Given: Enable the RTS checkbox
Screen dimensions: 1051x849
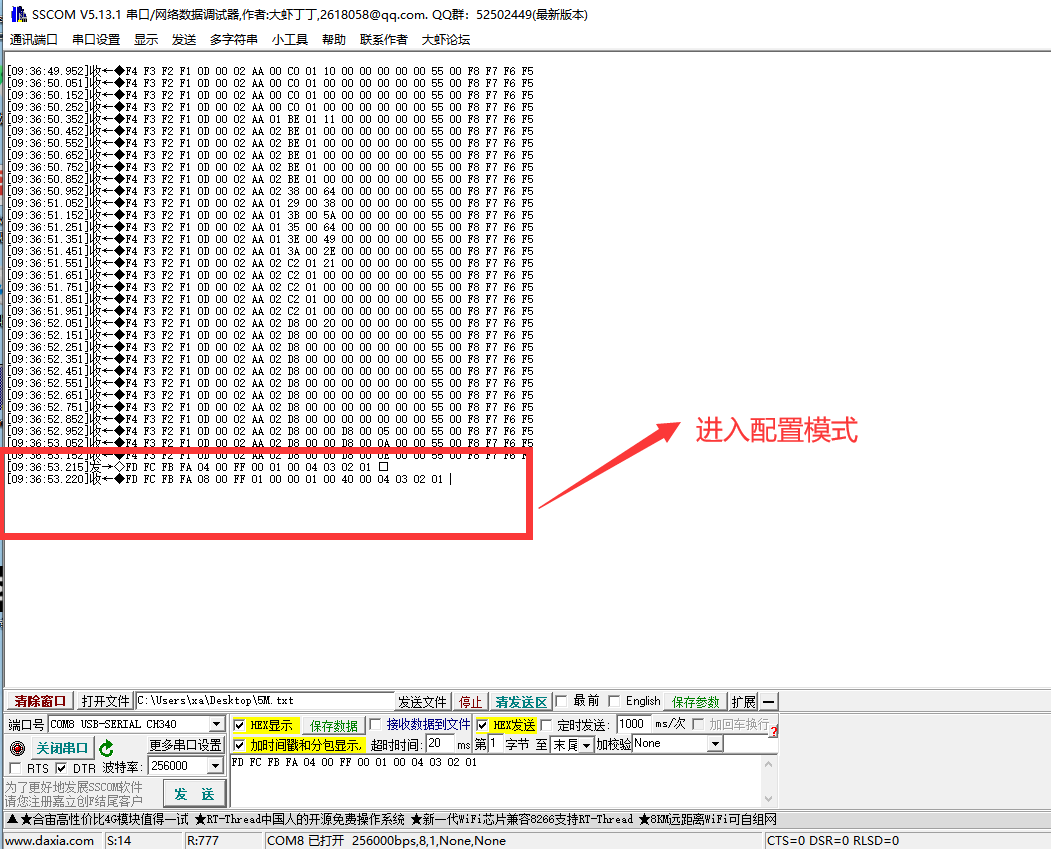Looking at the screenshot, I should 15,768.
